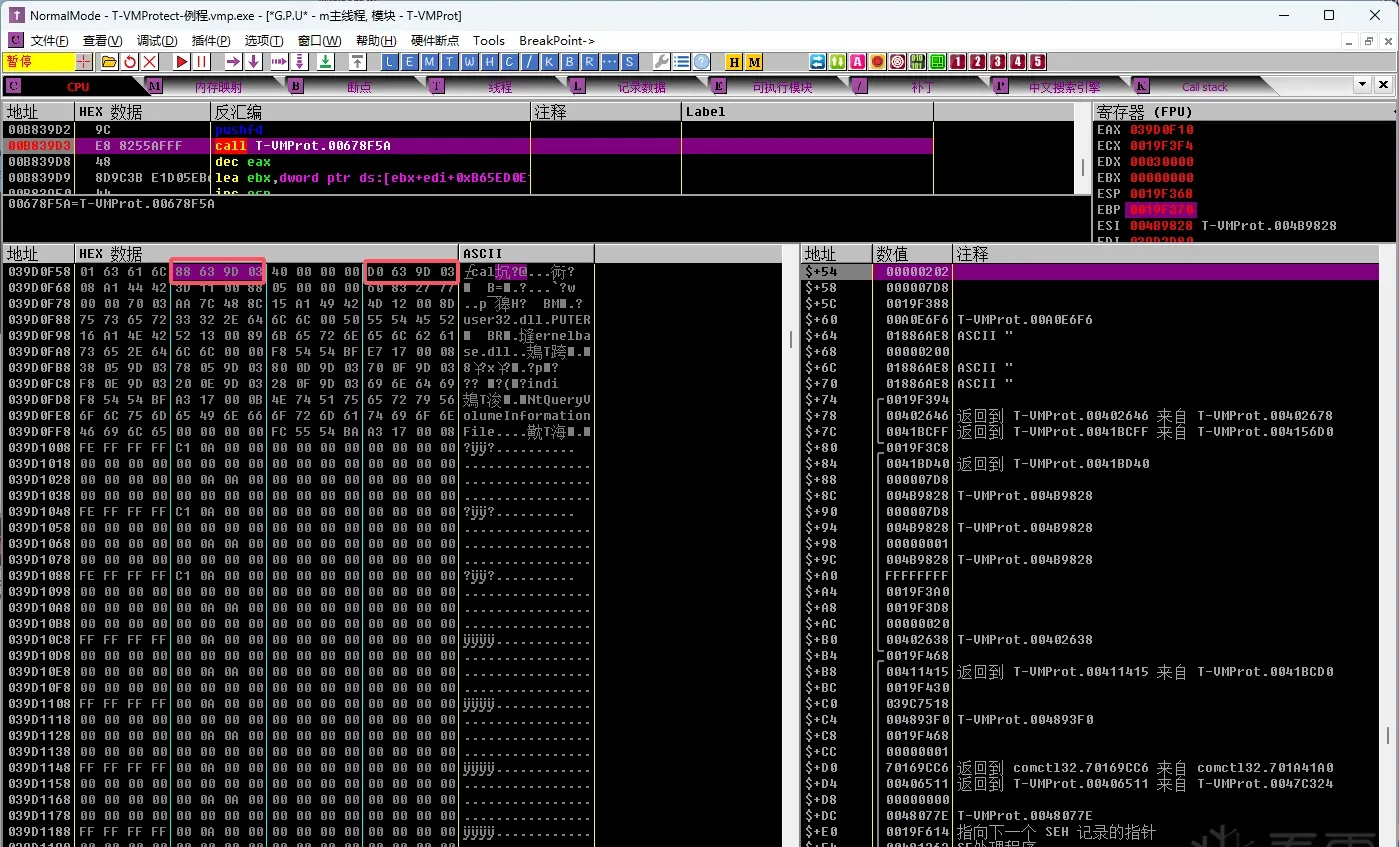The image size is (1399, 847).
Task: Switch to the 内存映射 tab
Action: pyautogui.click(x=218, y=87)
